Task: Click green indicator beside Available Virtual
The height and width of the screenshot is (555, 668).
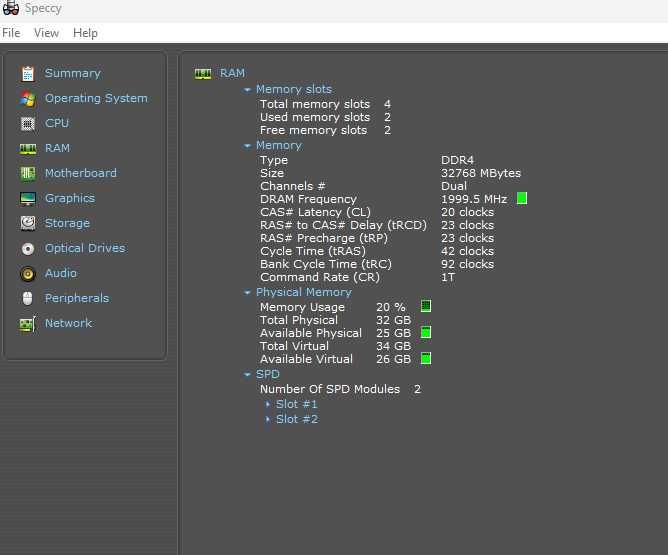Action: tap(426, 359)
